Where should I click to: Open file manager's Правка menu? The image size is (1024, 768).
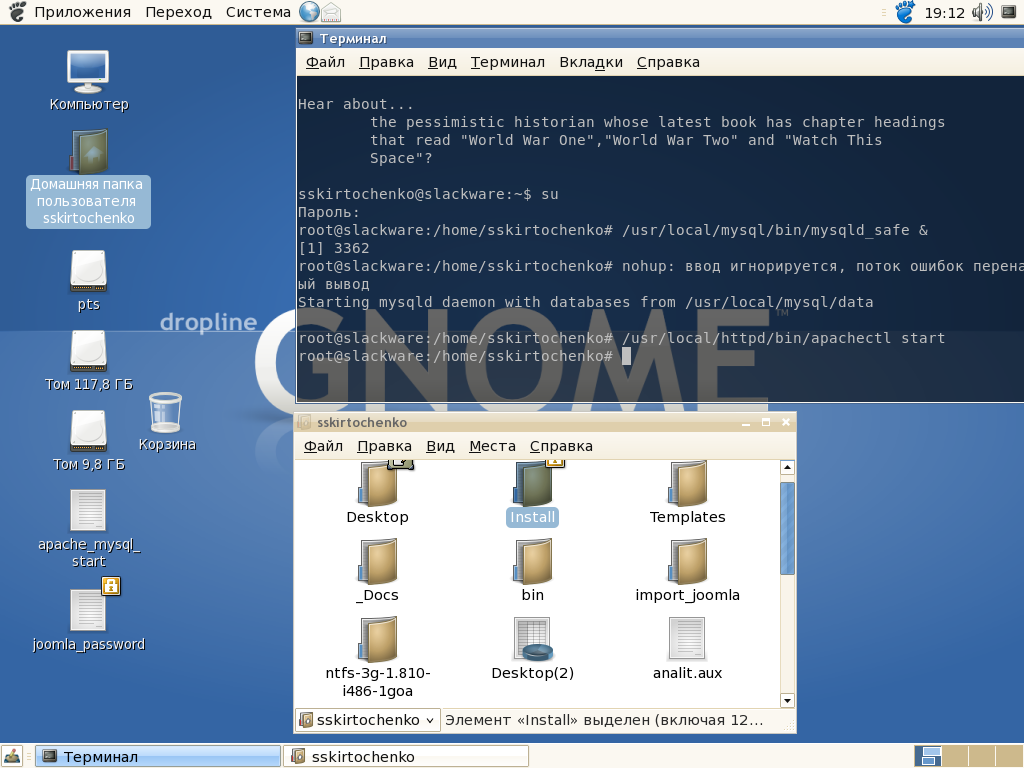click(x=384, y=446)
